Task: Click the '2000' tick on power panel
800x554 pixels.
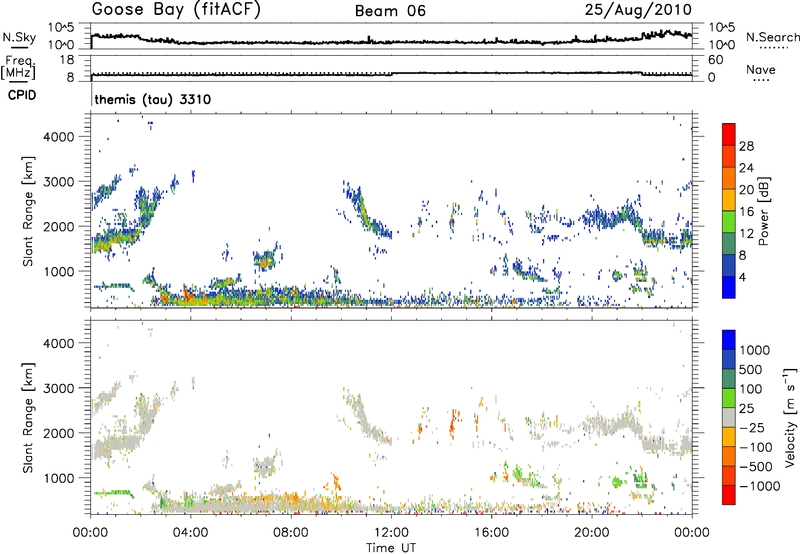Action: pyautogui.click(x=59, y=226)
